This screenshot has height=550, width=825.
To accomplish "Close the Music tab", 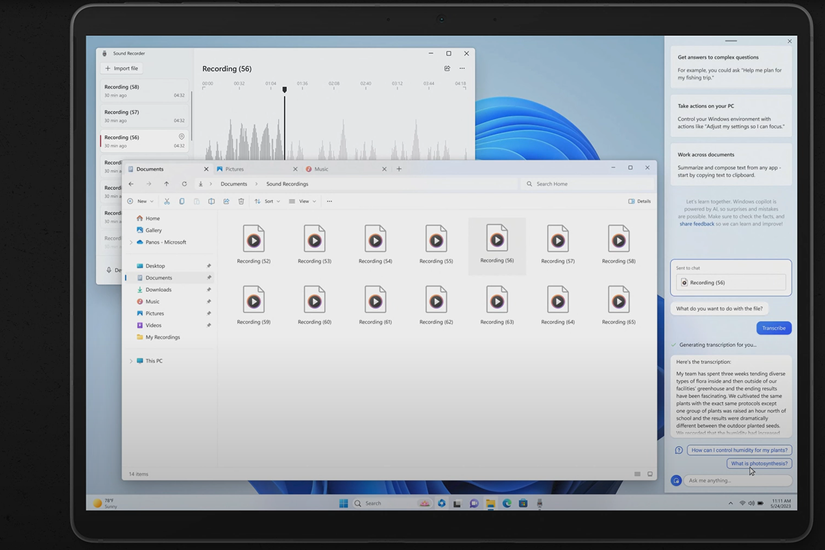I will coord(384,169).
